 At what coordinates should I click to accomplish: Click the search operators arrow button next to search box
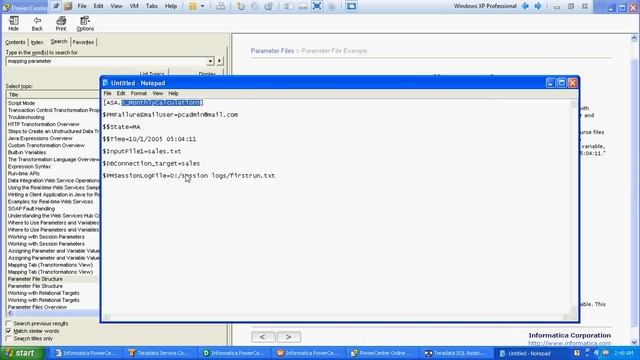220,61
